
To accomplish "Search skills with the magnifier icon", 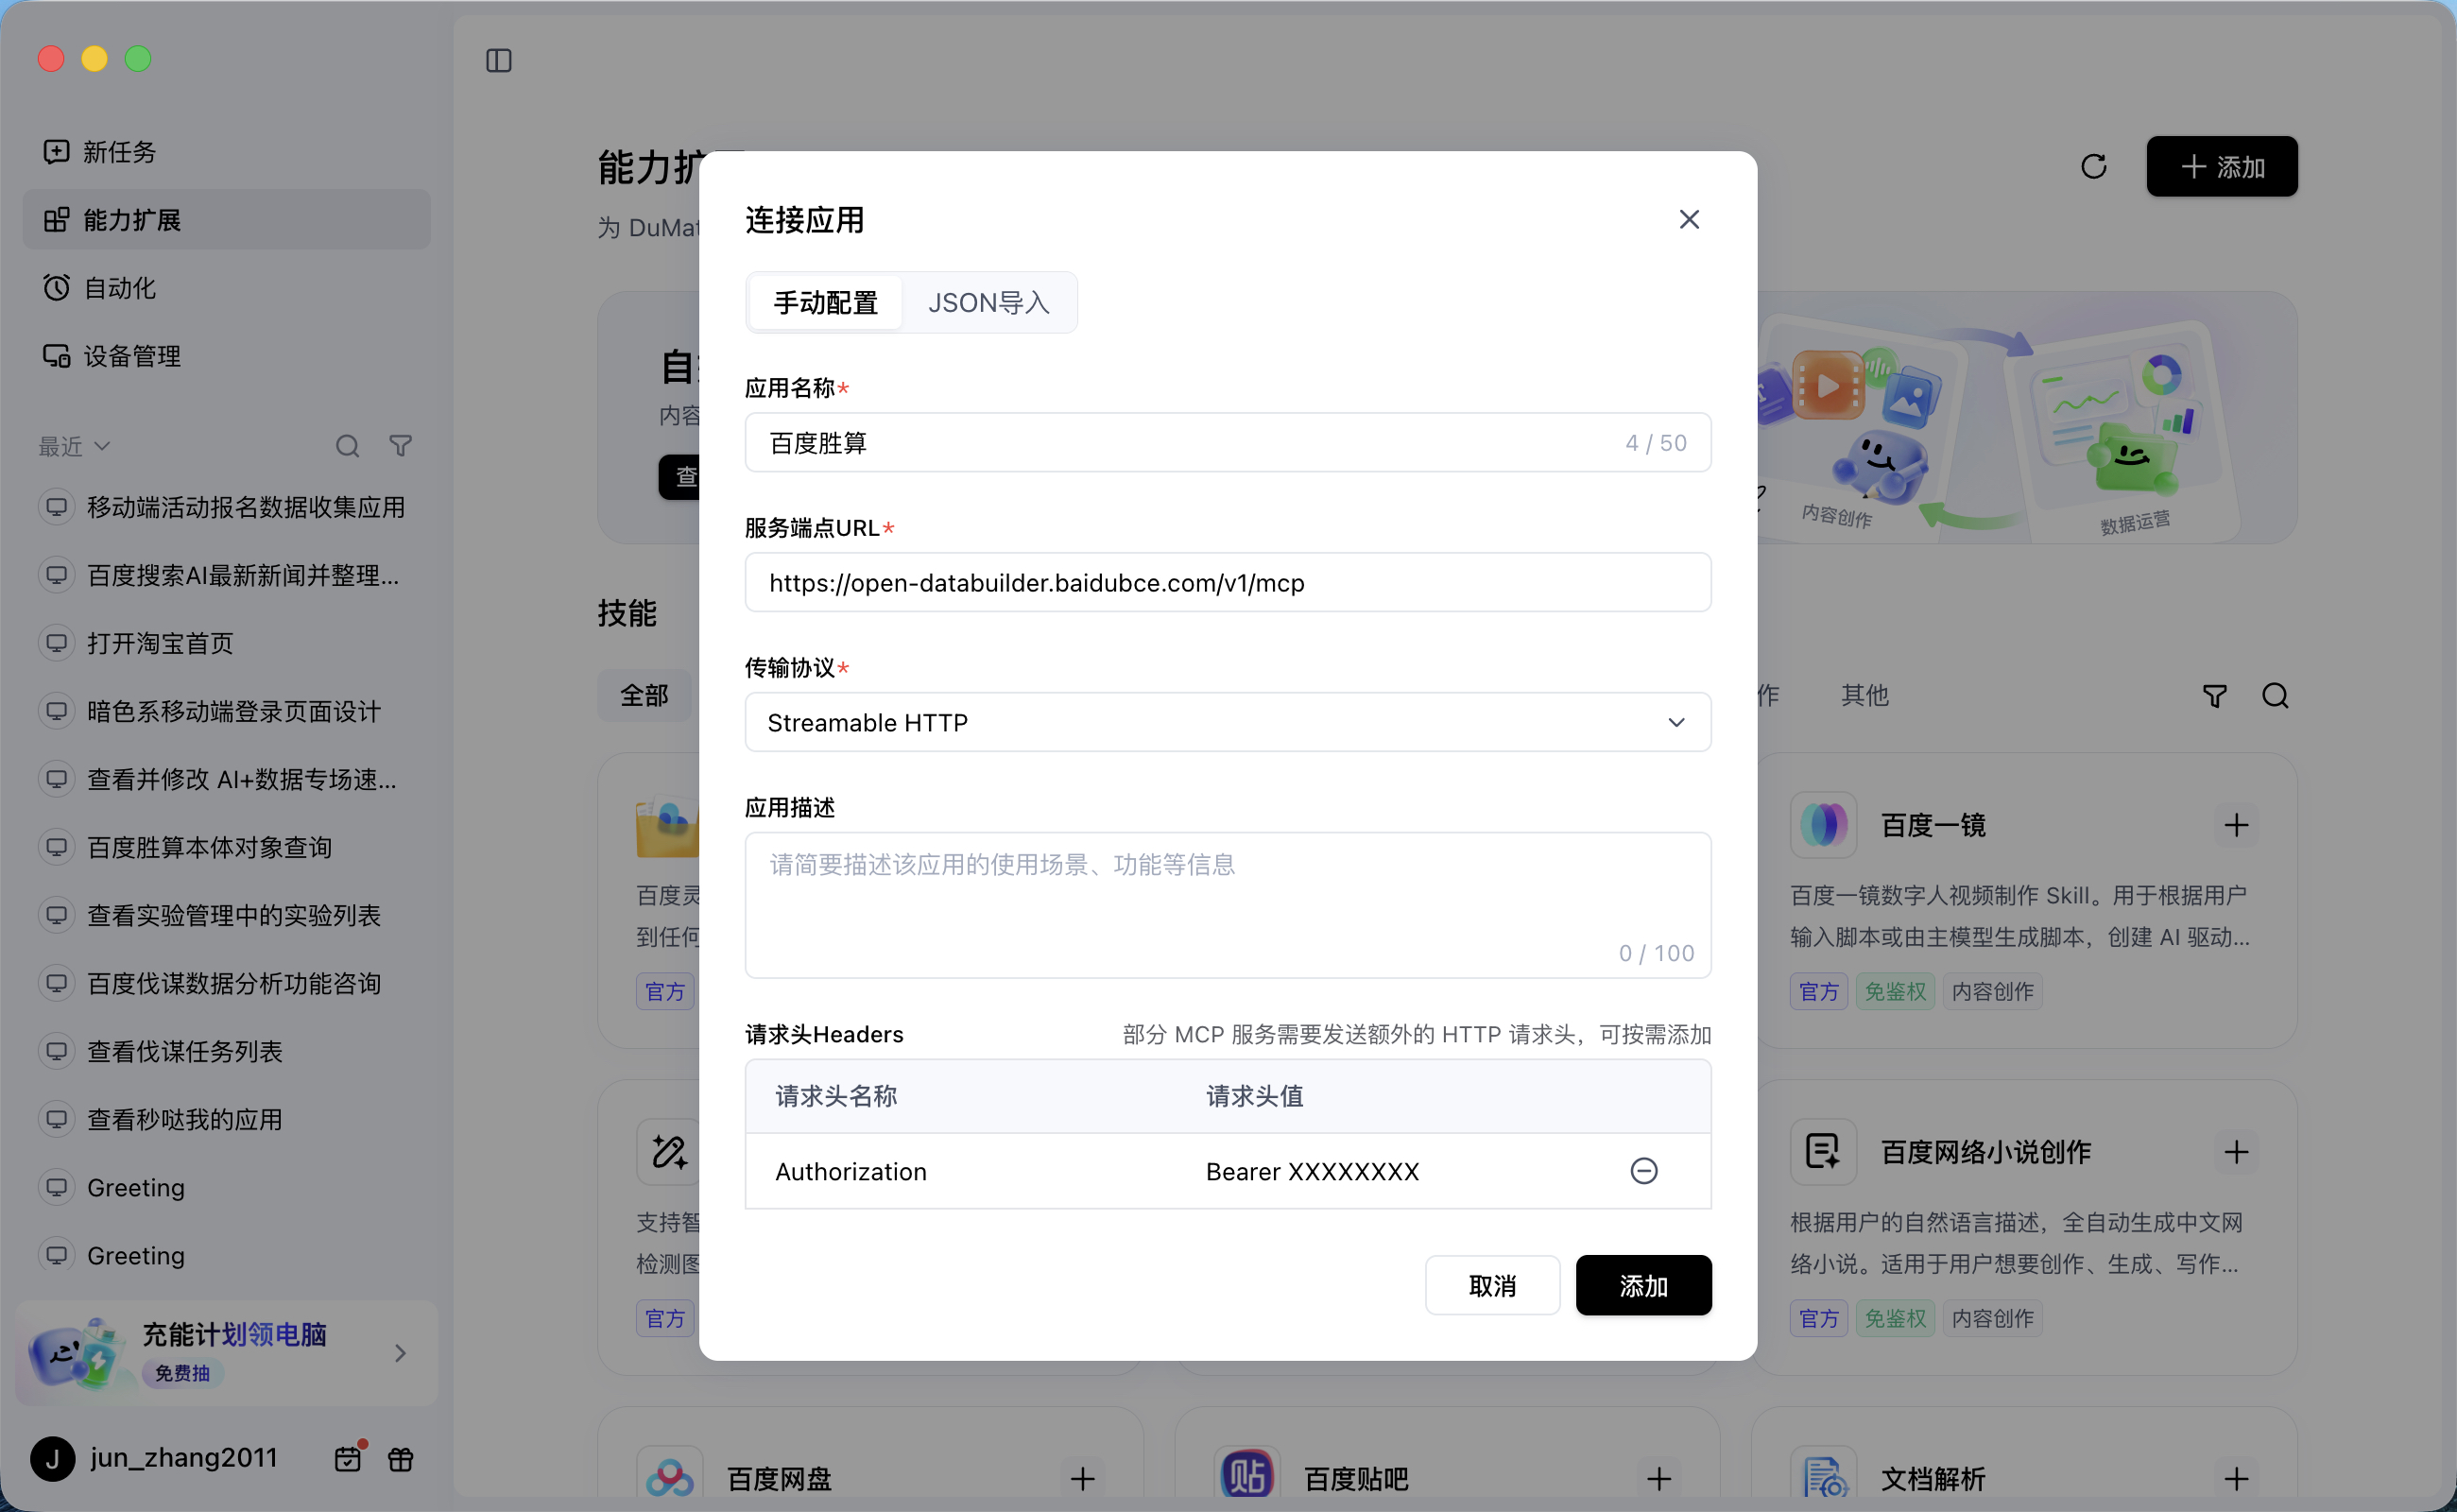I will [x=2275, y=696].
